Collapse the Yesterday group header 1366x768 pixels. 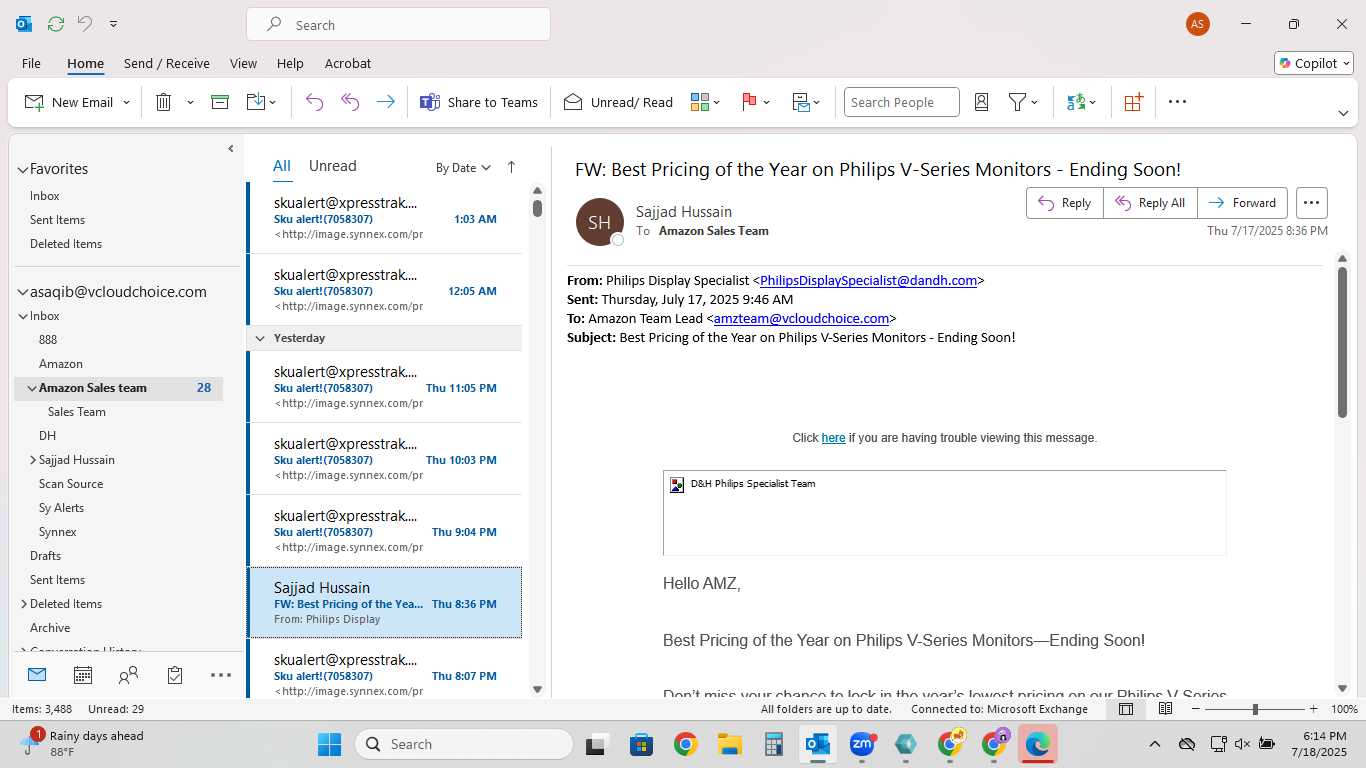(x=260, y=338)
